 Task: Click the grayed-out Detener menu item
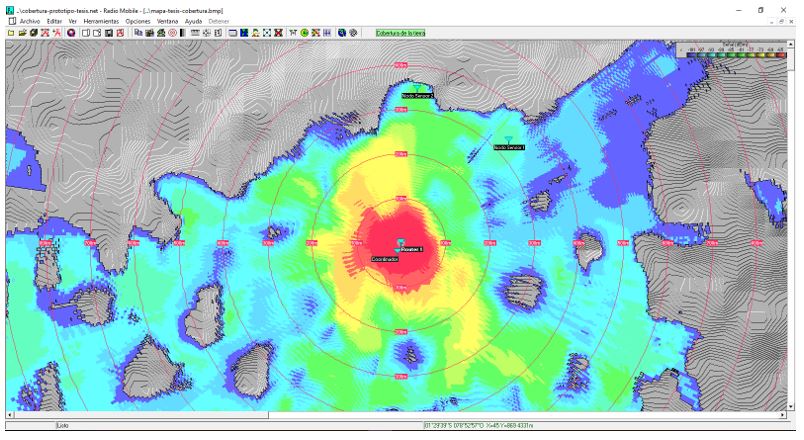pos(219,22)
